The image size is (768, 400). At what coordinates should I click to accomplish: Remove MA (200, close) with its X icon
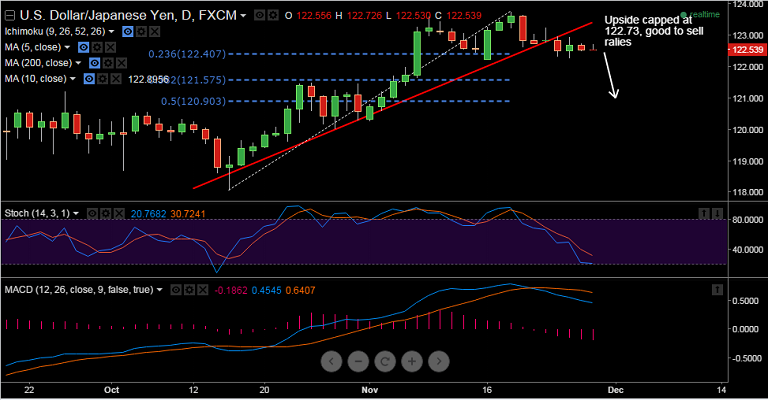point(121,63)
